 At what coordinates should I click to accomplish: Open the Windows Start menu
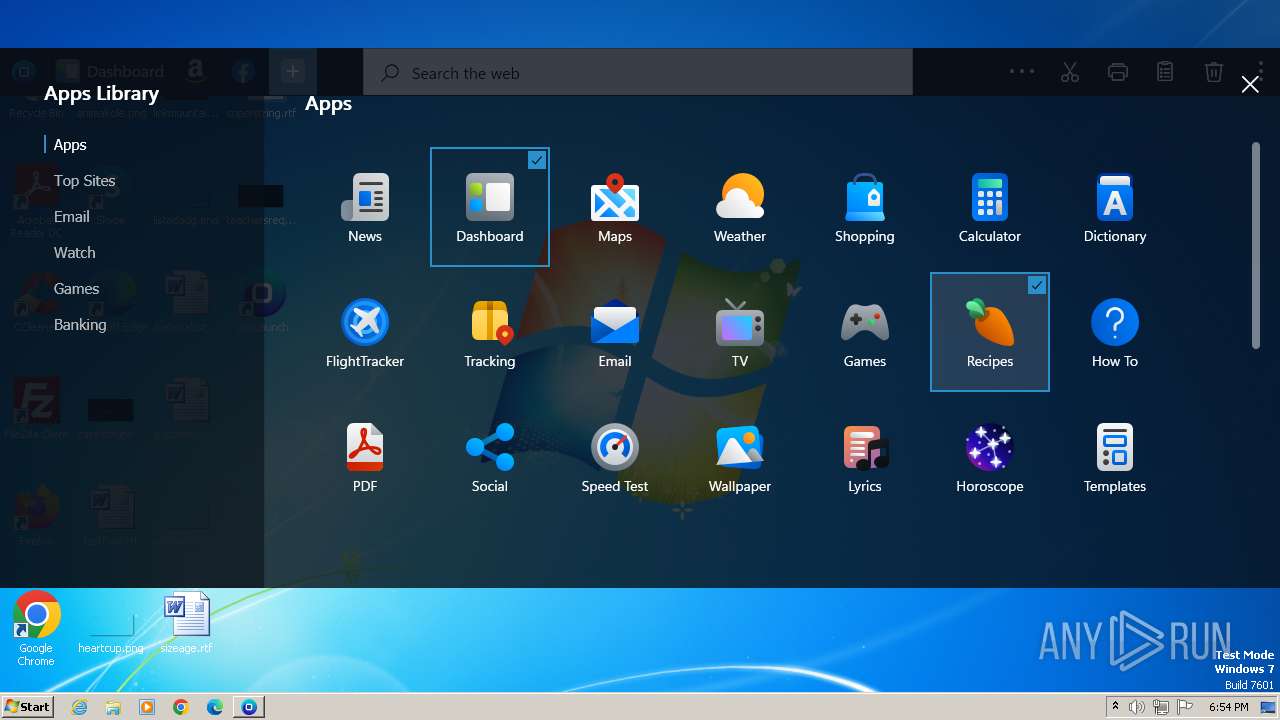pyautogui.click(x=27, y=706)
